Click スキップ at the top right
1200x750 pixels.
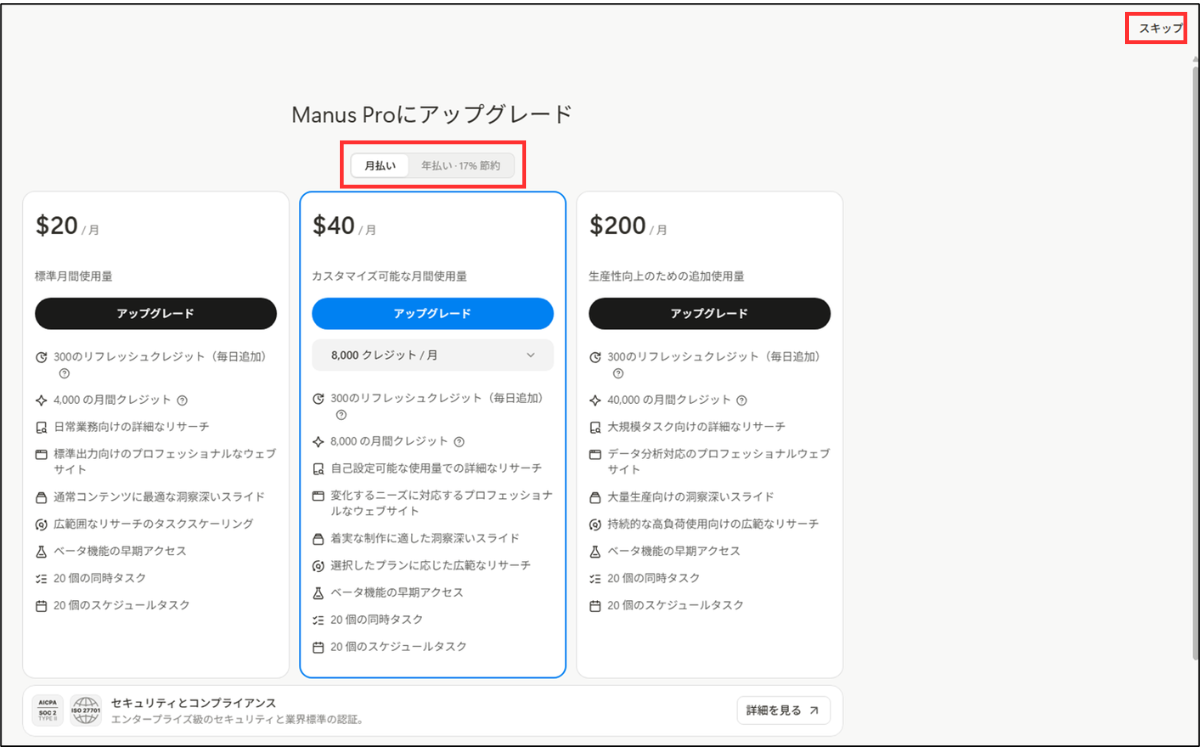point(1161,28)
